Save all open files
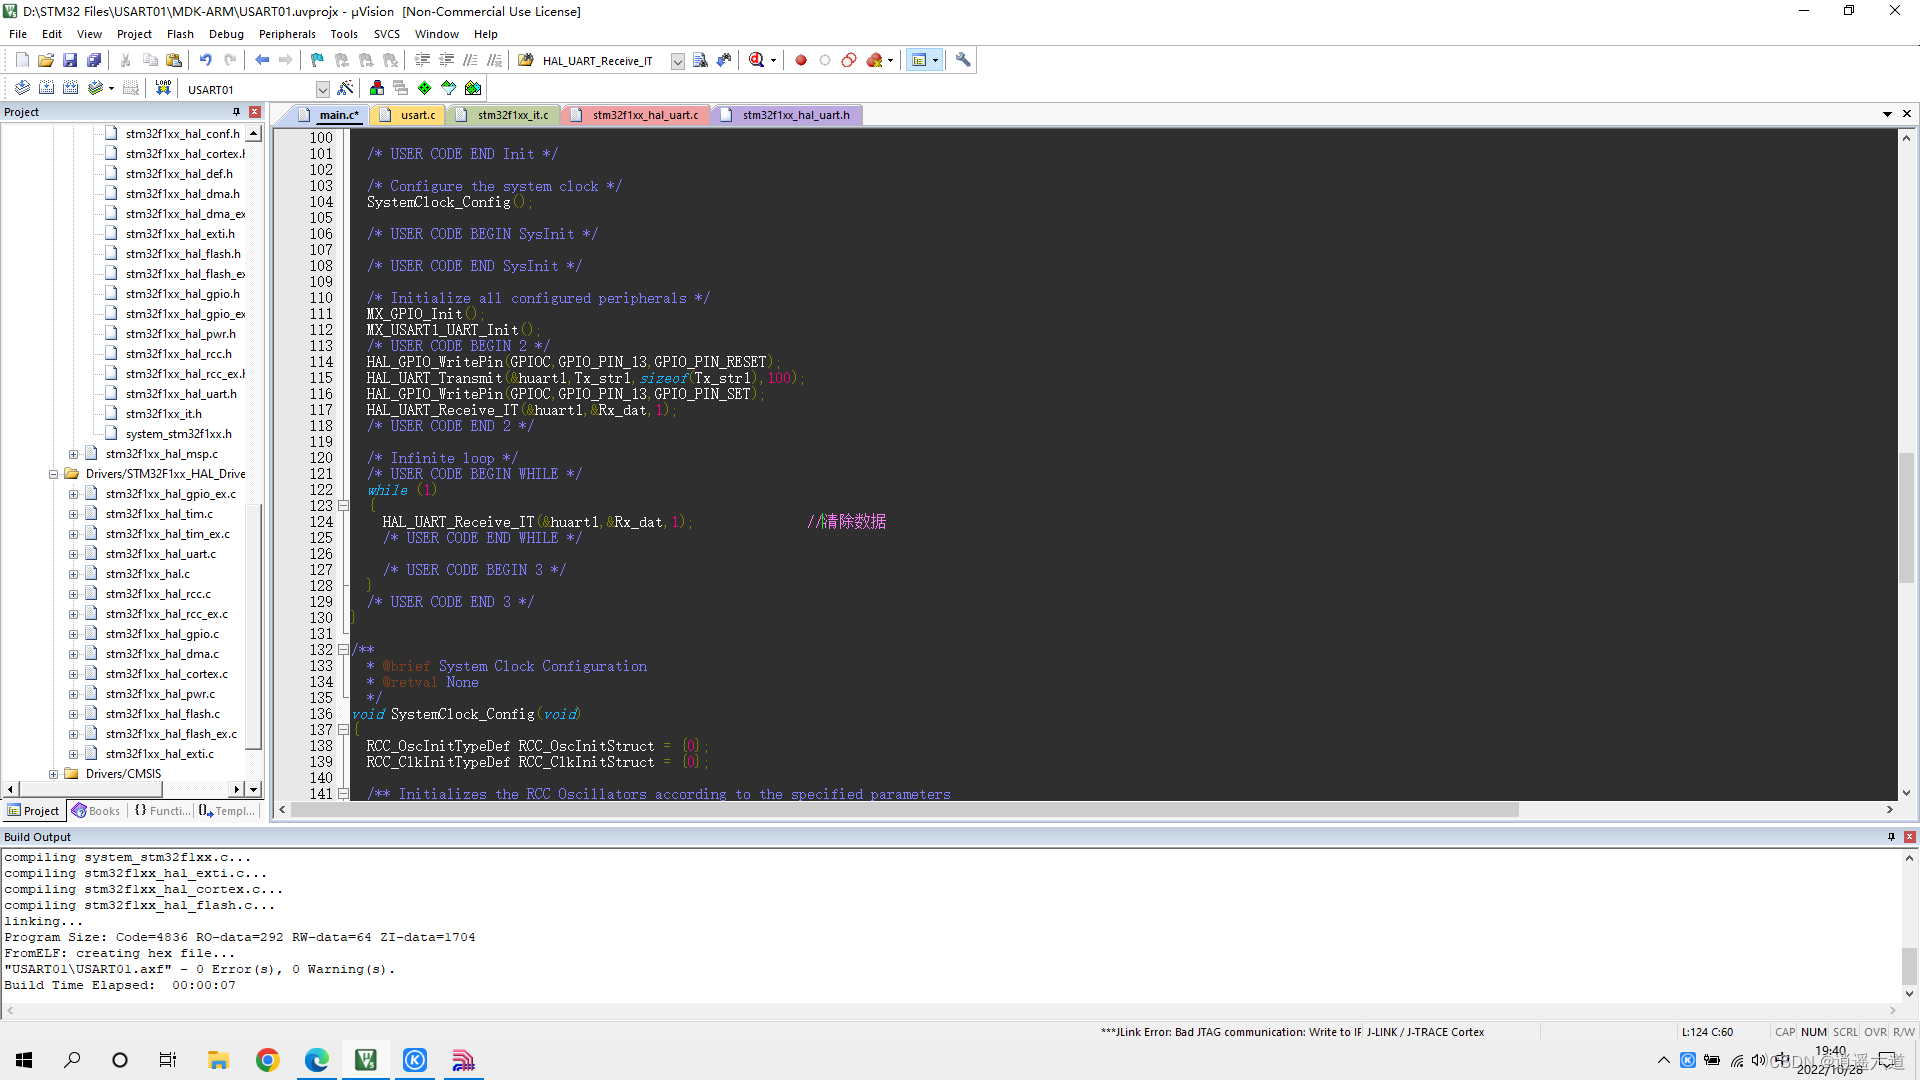Image resolution: width=1920 pixels, height=1080 pixels. click(94, 60)
